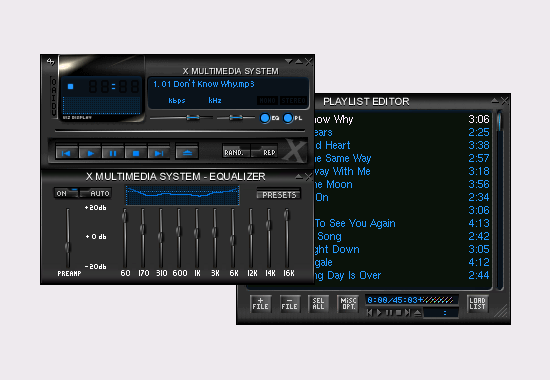
Task: Toggle equalizer AUTO mode
Action: [95, 193]
